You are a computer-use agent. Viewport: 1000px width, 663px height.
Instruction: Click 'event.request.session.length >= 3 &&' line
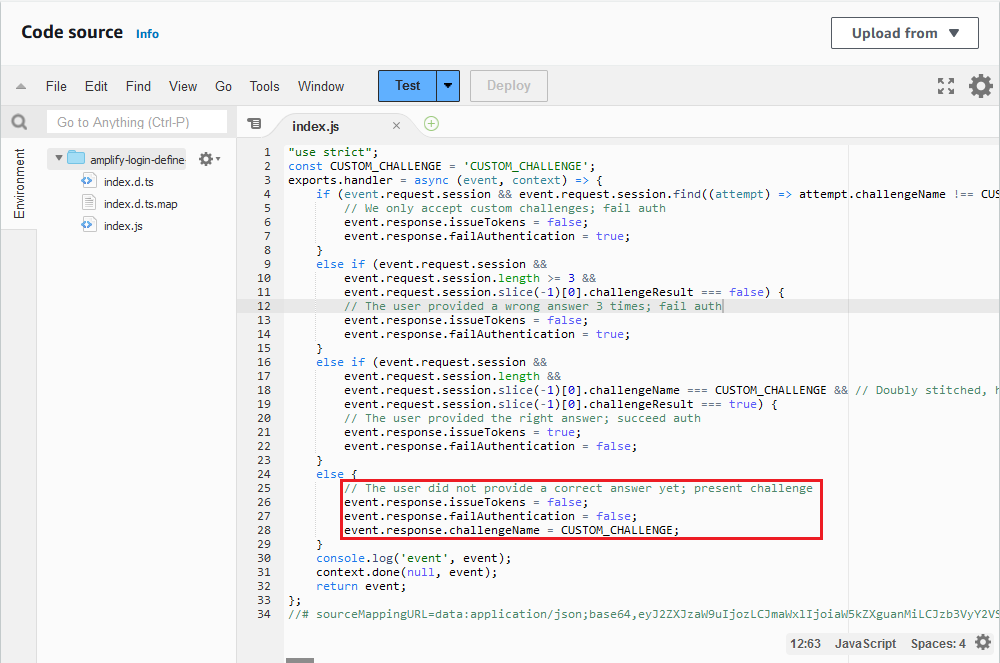[x=470, y=278]
